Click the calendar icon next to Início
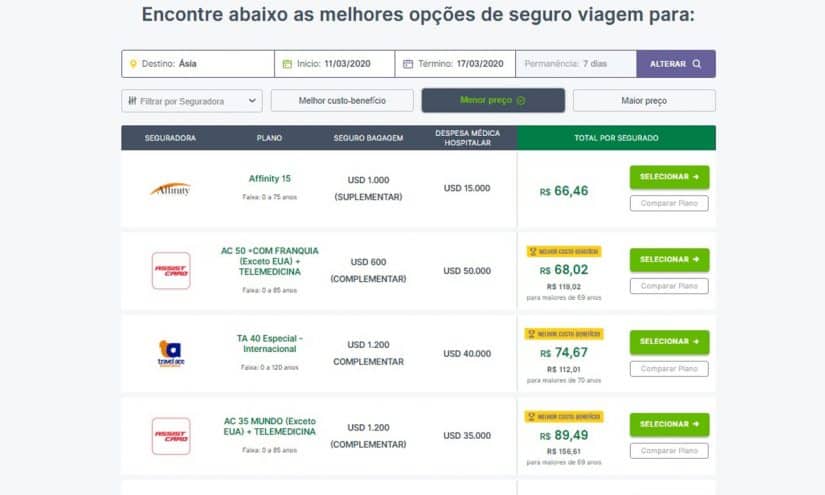The image size is (825, 495). (287, 64)
